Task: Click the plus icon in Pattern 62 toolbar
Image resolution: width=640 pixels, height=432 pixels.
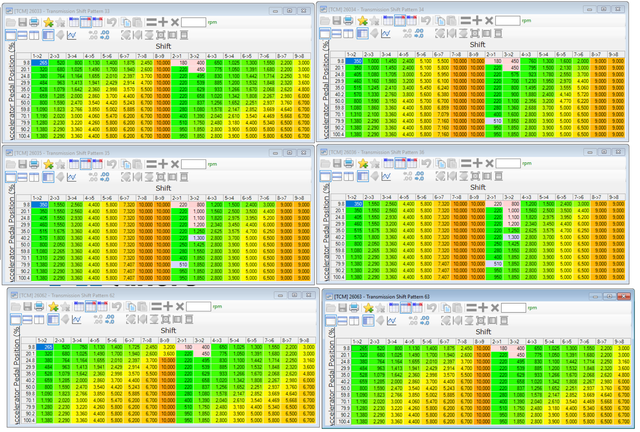Action: (168, 306)
